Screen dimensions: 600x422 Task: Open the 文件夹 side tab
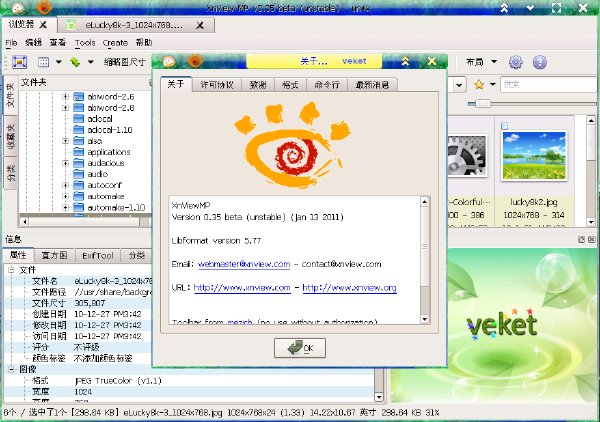(x=10, y=95)
